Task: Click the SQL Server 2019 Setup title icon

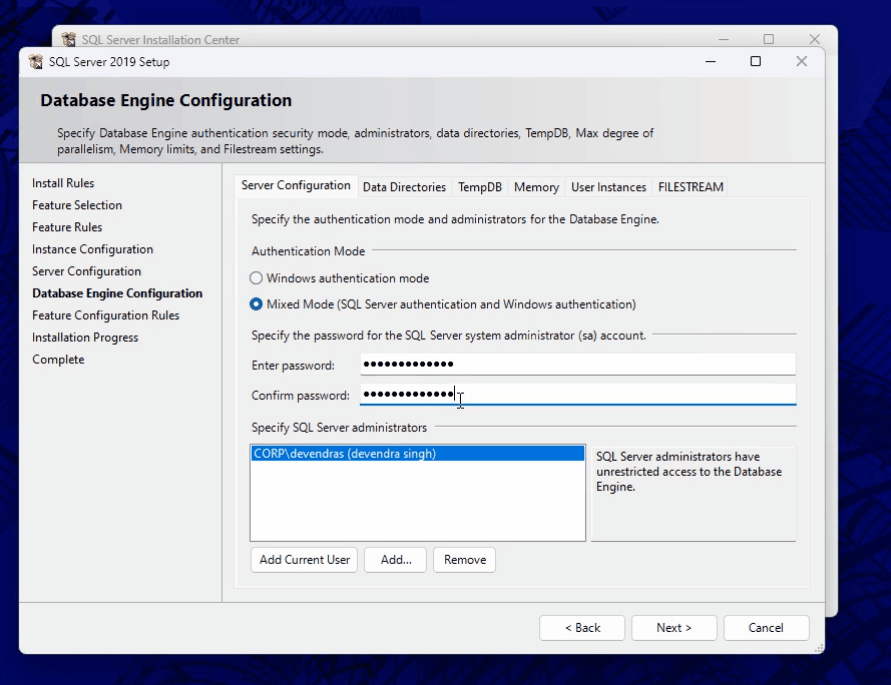Action: pyautogui.click(x=35, y=62)
